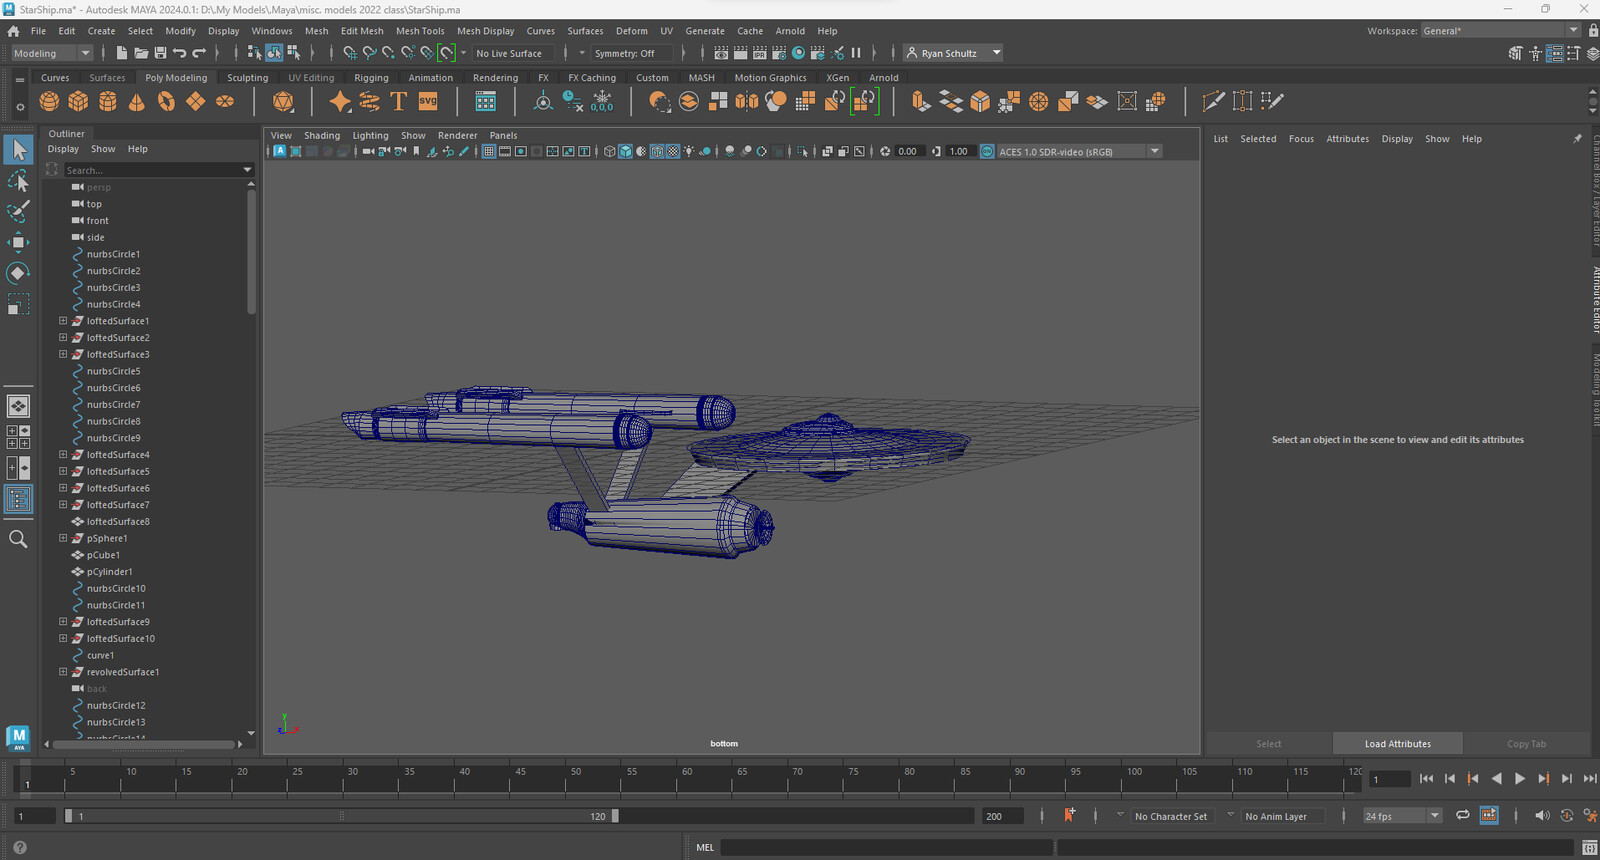Toggle playback loop mode
The width and height of the screenshot is (1600, 860).
pos(1462,816)
